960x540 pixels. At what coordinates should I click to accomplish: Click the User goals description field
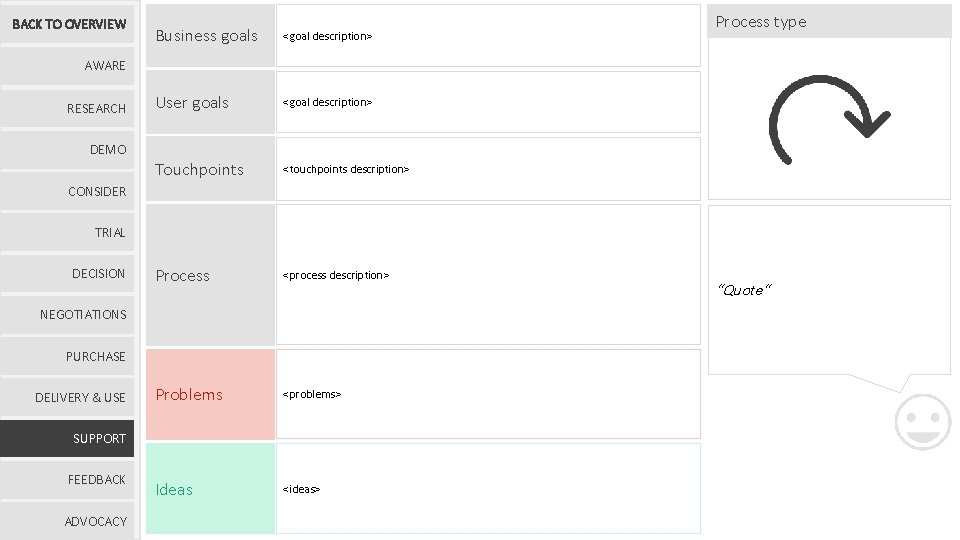[488, 102]
